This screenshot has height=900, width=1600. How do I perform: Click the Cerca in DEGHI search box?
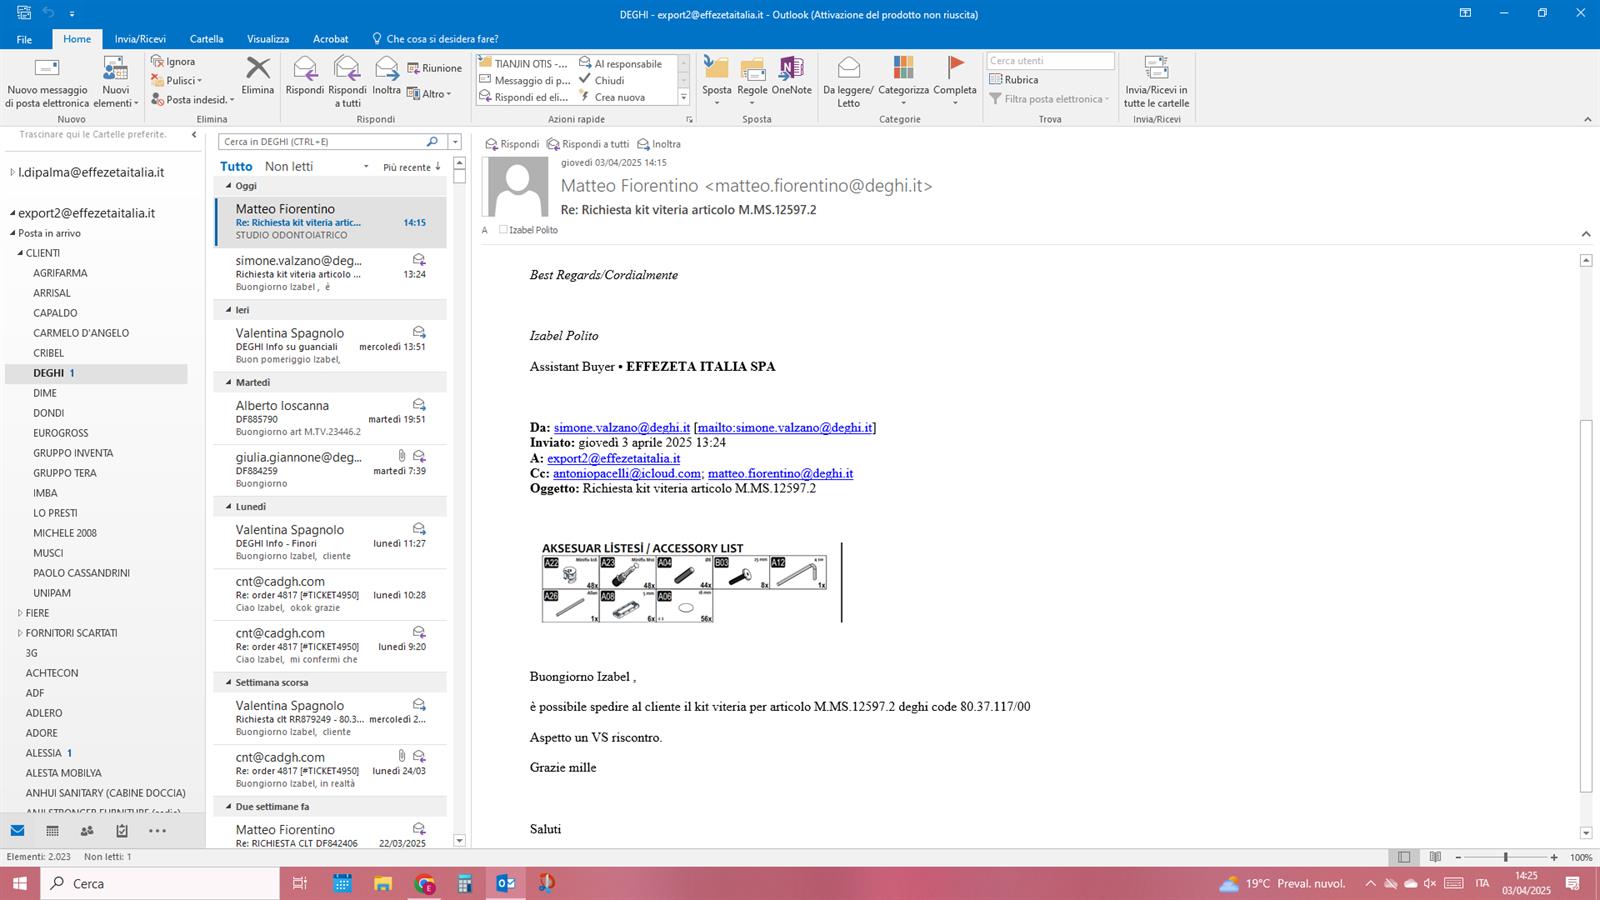(322, 142)
